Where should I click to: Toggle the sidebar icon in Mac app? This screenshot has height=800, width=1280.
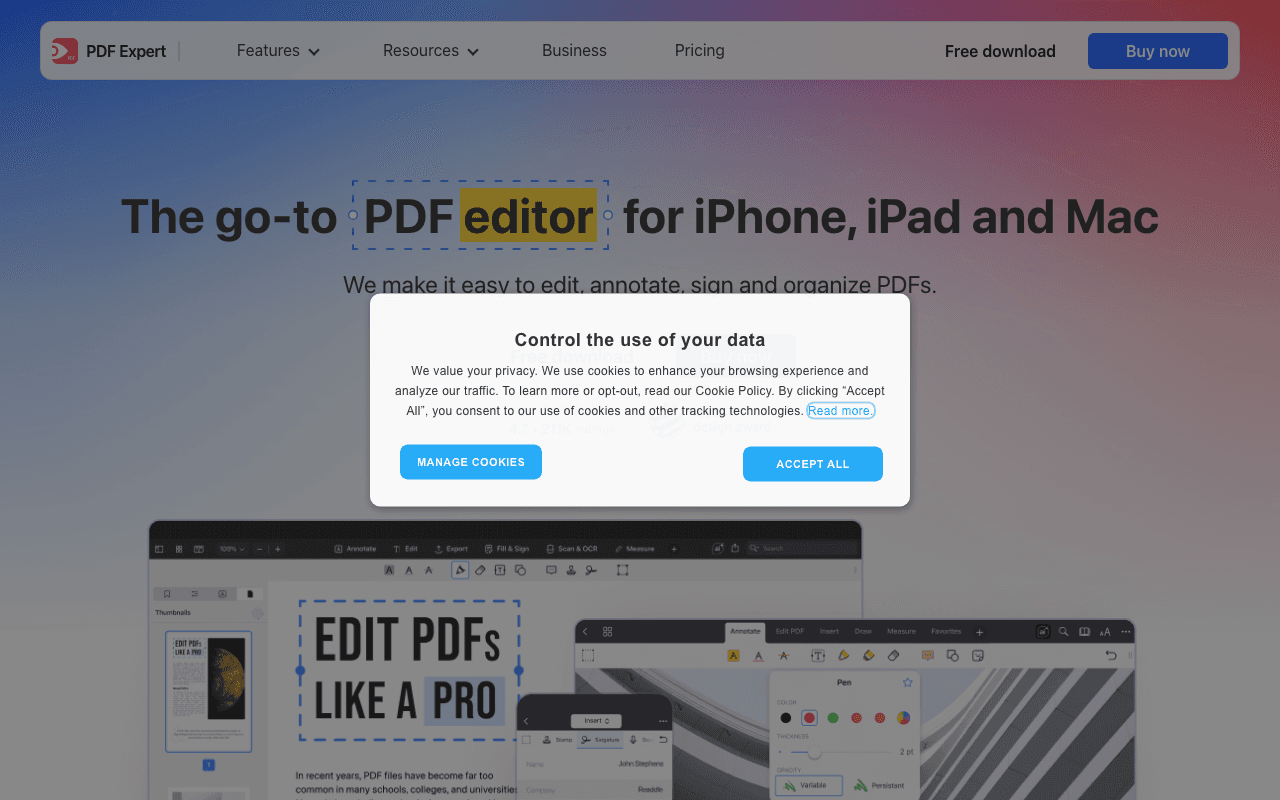pos(159,549)
